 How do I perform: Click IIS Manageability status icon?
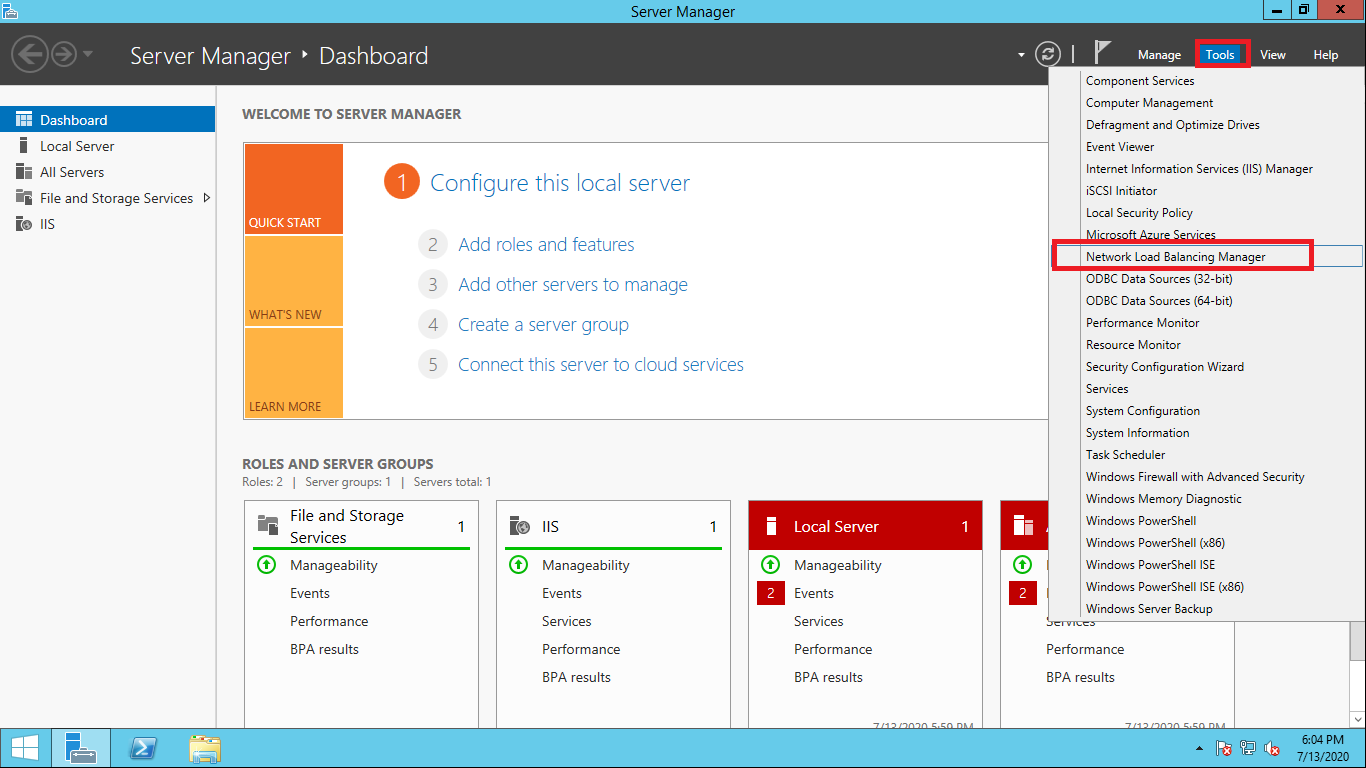[518, 565]
